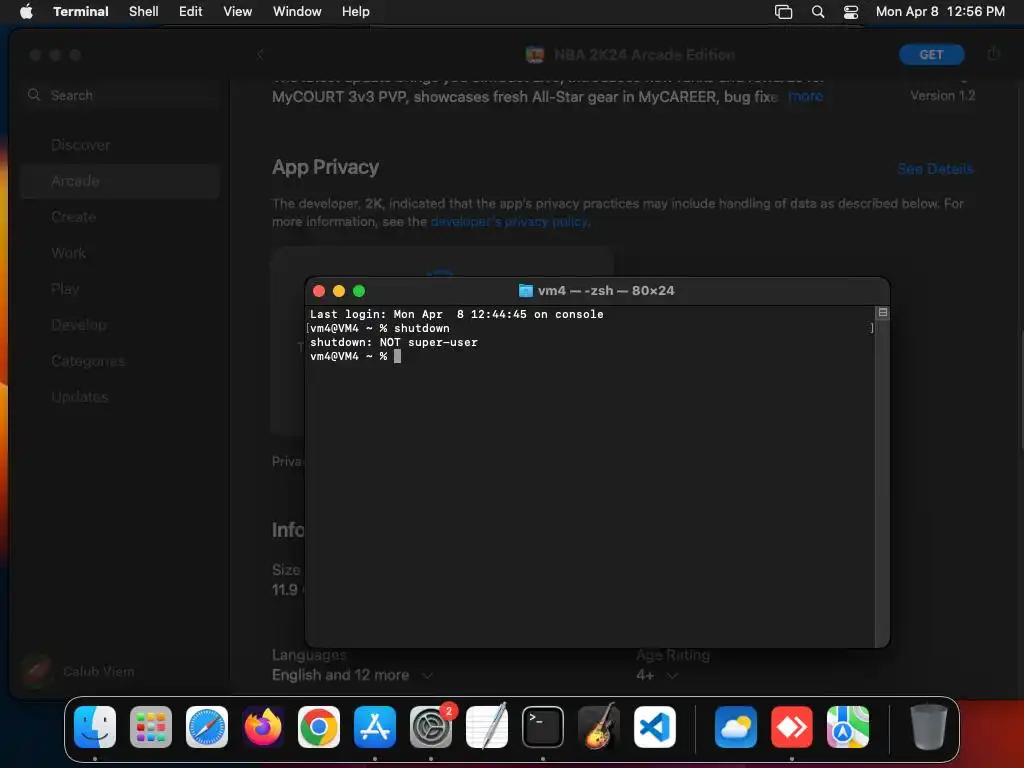Image resolution: width=1024 pixels, height=768 pixels.
Task: Click the 'App Privacy' heading
Action: 325,167
